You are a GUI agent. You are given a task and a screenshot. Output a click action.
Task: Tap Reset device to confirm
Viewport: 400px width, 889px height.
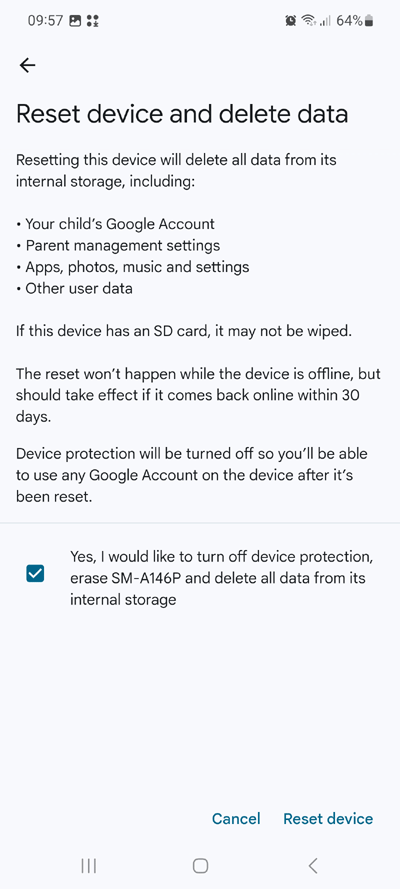tap(328, 819)
